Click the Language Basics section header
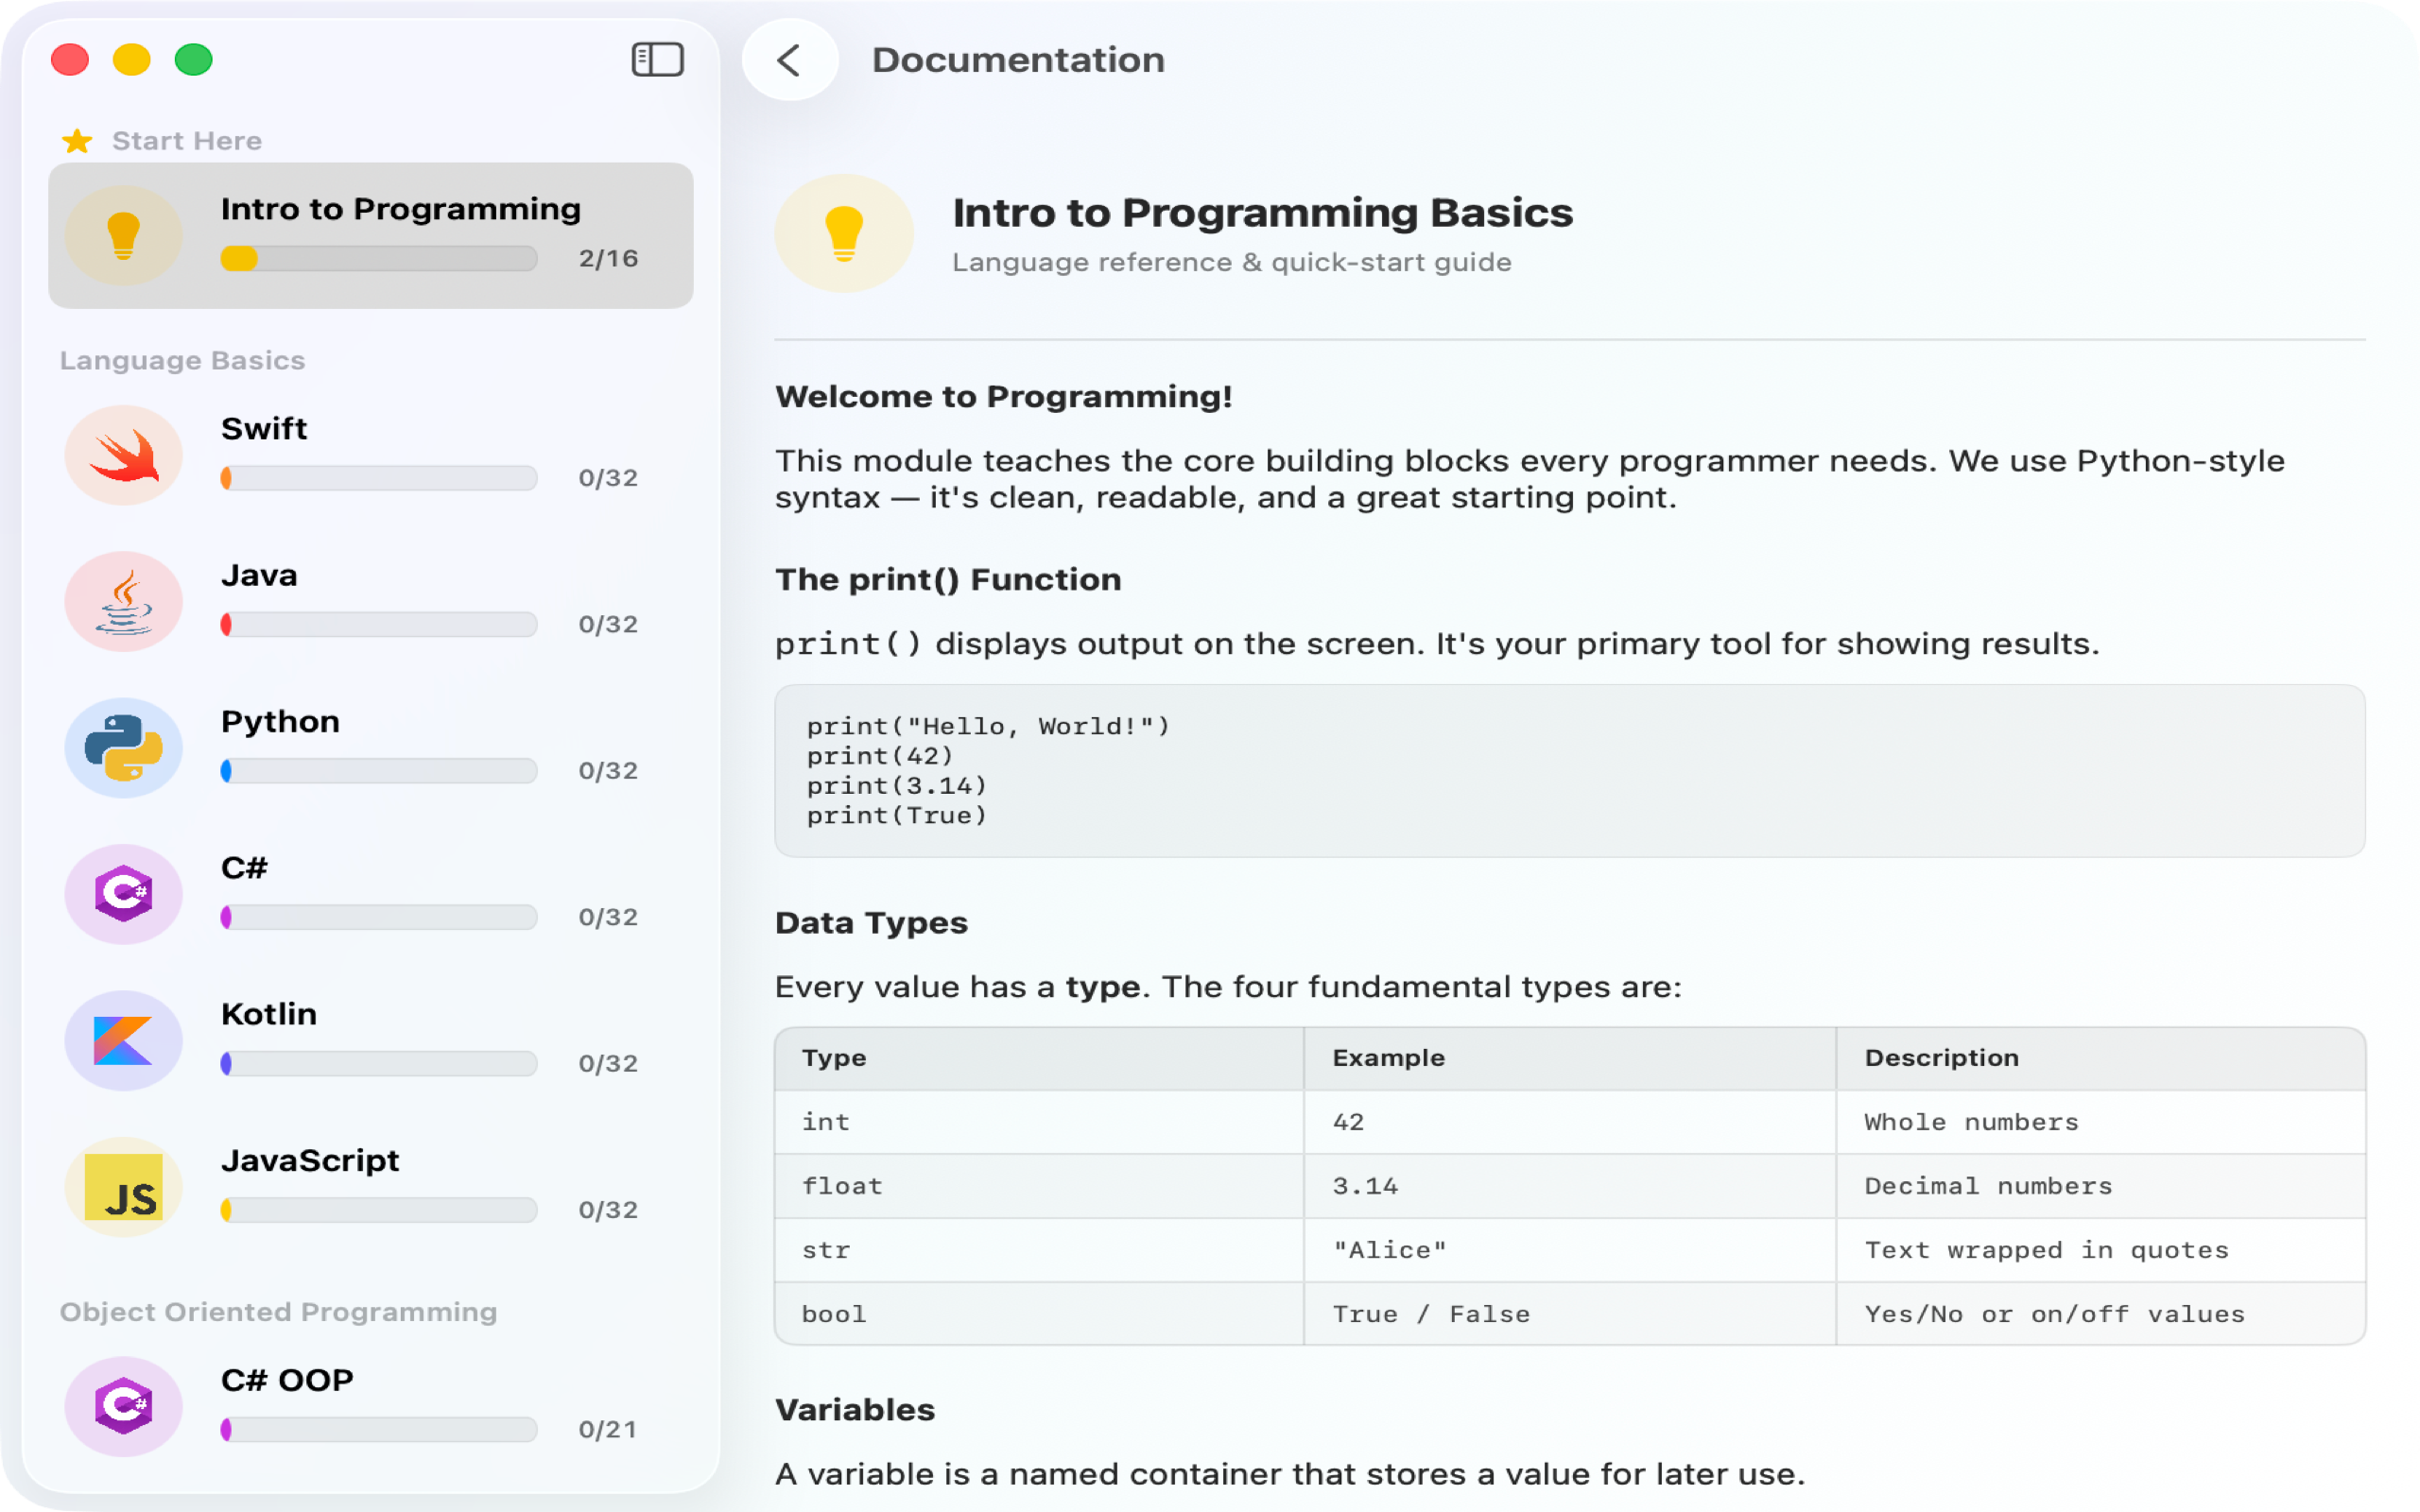The image size is (2420, 1512). [182, 361]
